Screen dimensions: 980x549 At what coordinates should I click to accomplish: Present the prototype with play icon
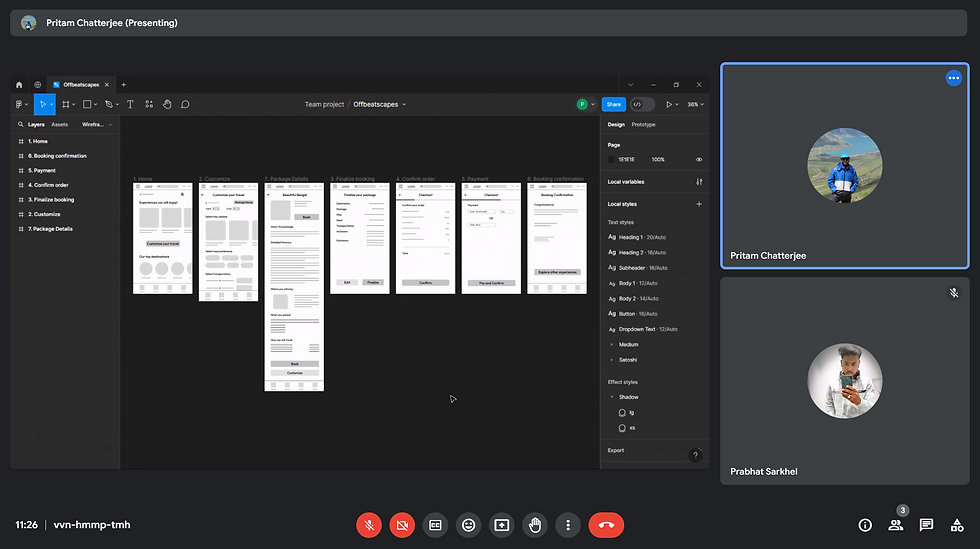click(669, 104)
